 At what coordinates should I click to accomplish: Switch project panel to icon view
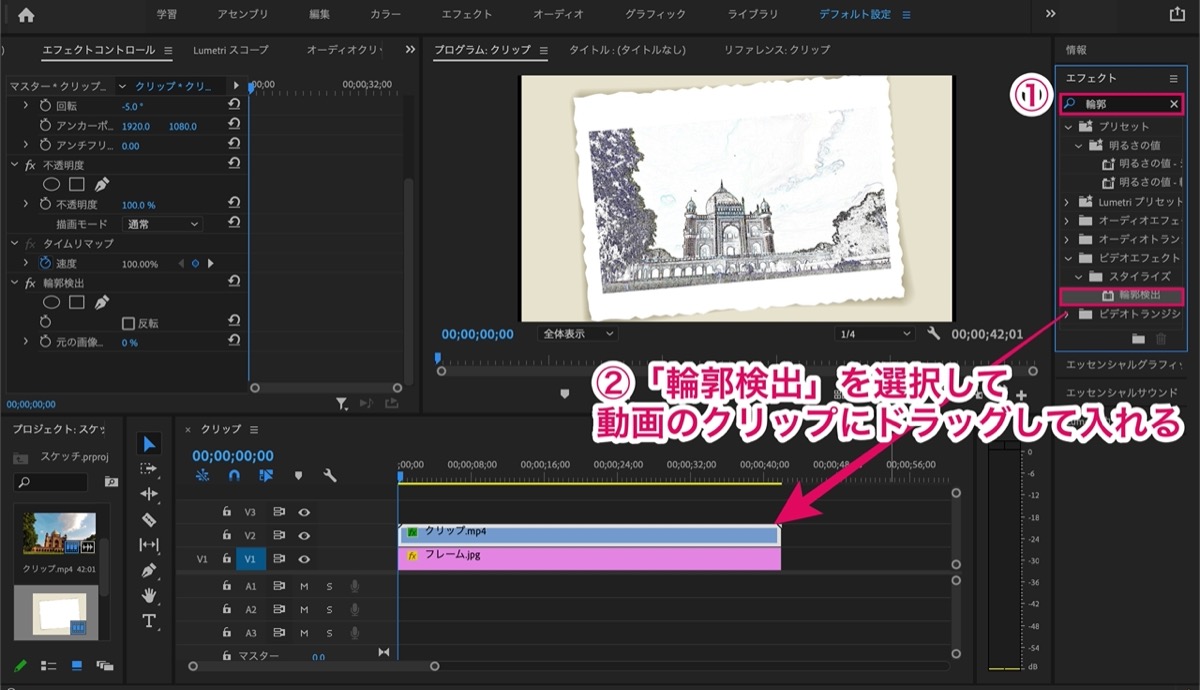76,665
